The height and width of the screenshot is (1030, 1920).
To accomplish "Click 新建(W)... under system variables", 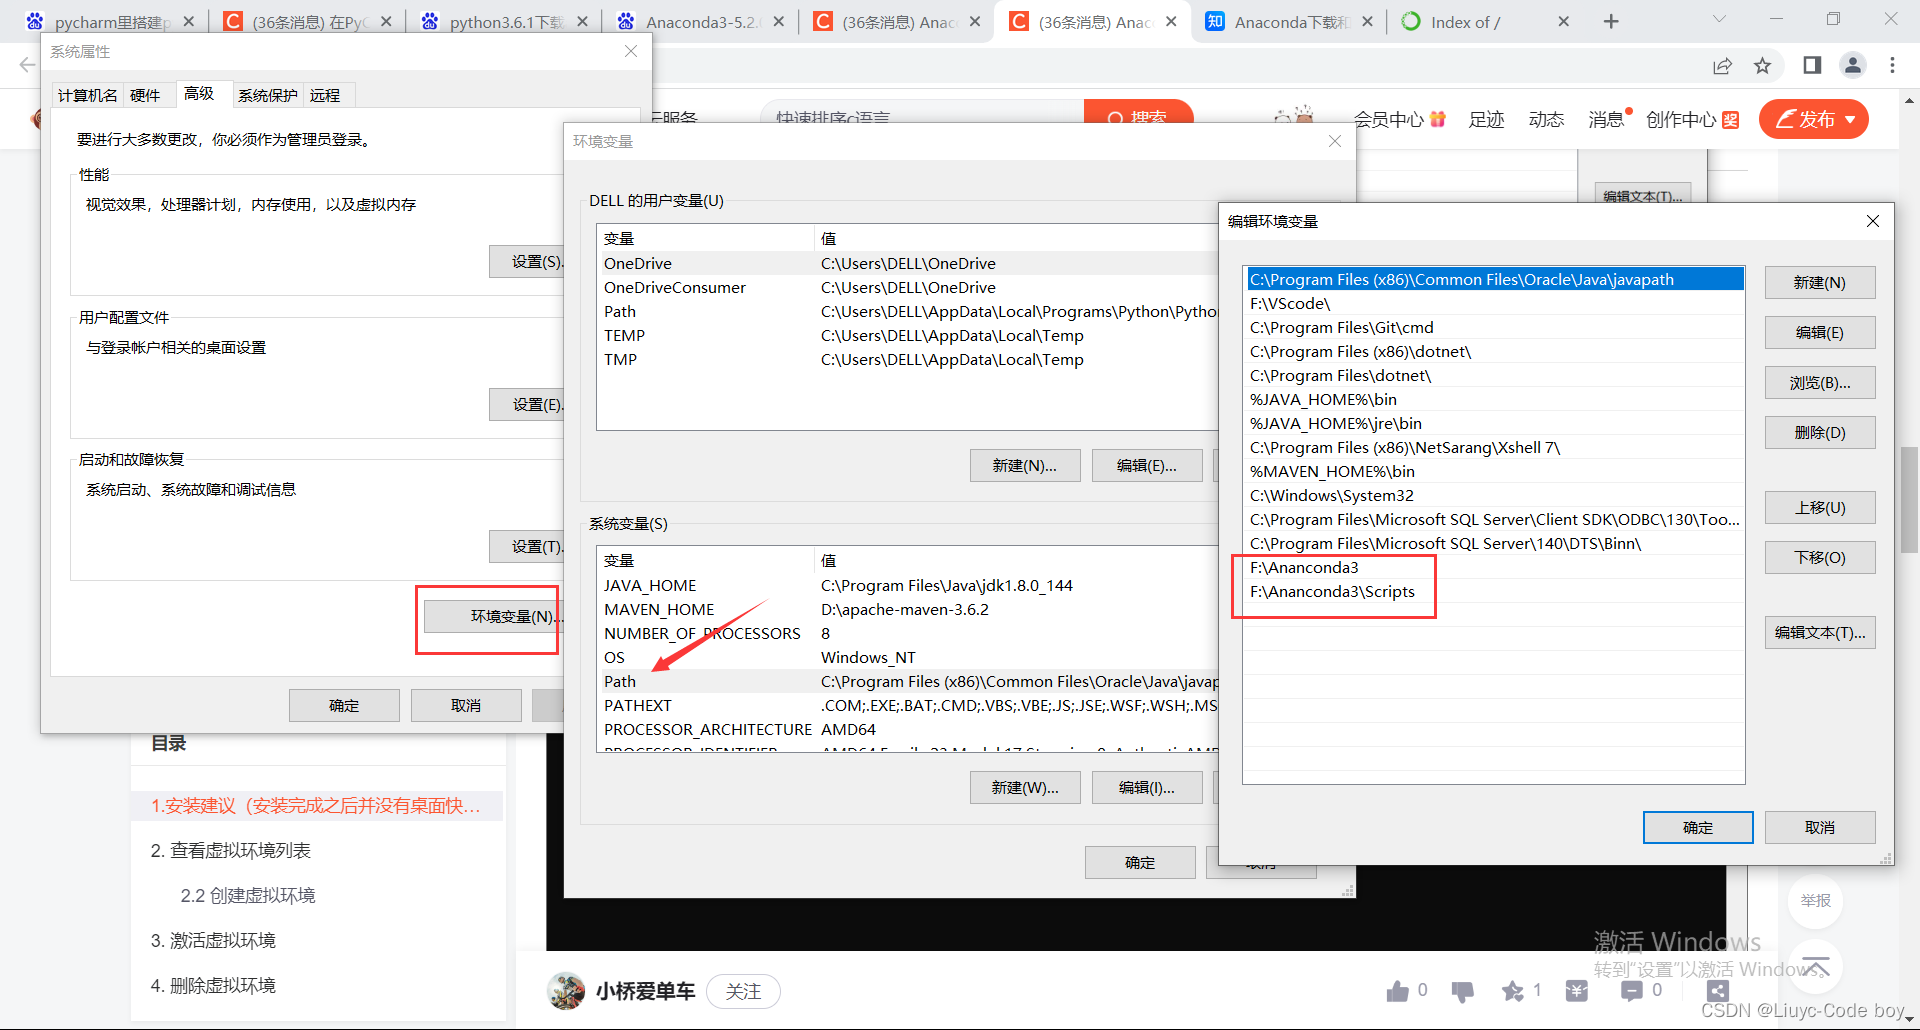I will [1024, 788].
